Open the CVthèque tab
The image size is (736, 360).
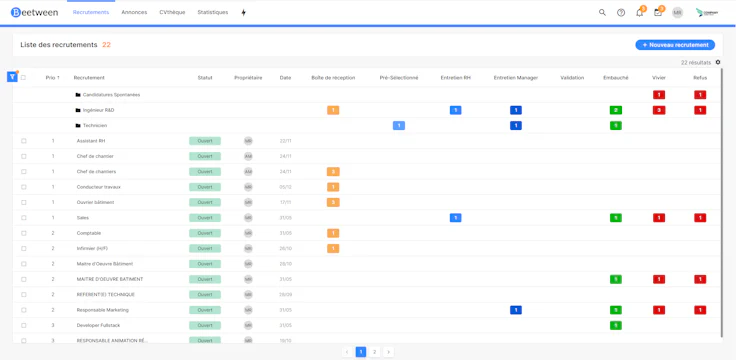tap(172, 13)
